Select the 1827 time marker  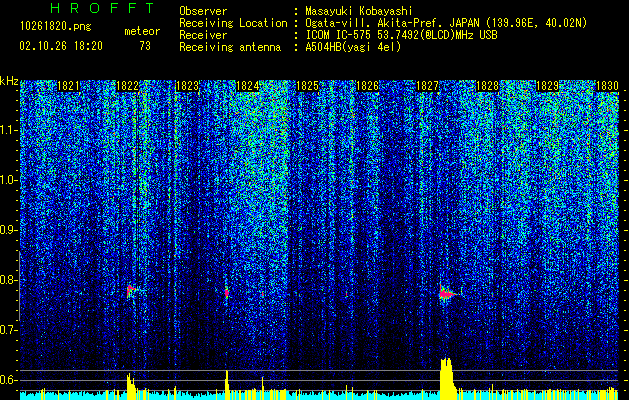tap(427, 86)
